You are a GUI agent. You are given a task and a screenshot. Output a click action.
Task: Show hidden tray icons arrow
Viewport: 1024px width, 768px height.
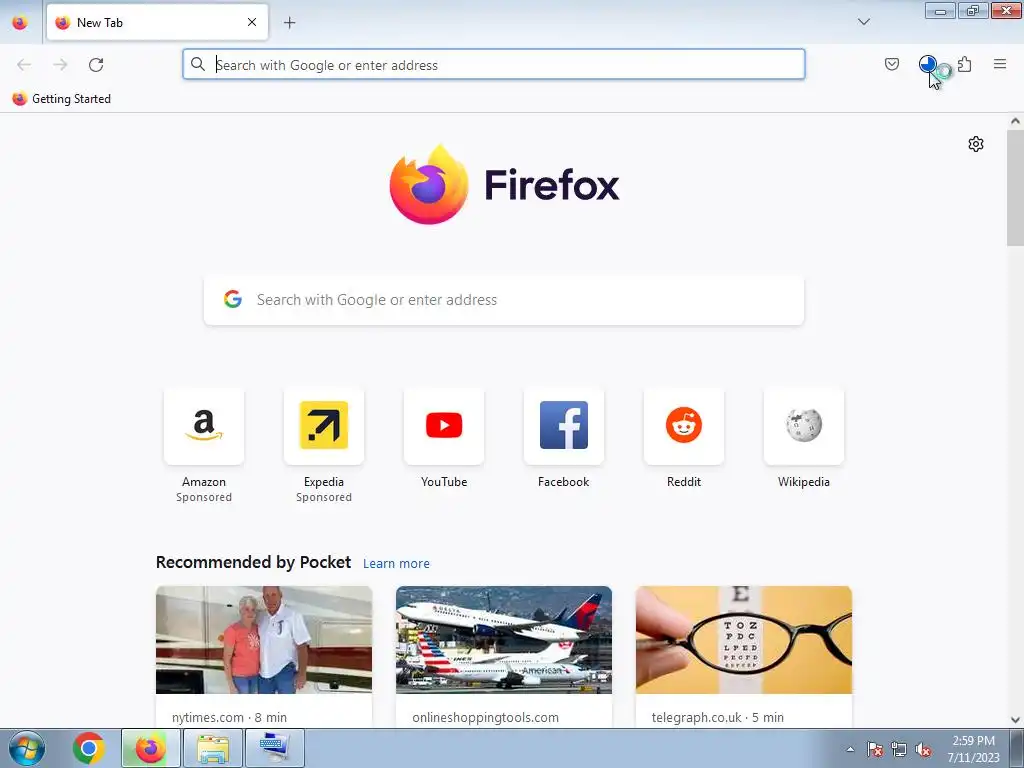(x=850, y=749)
